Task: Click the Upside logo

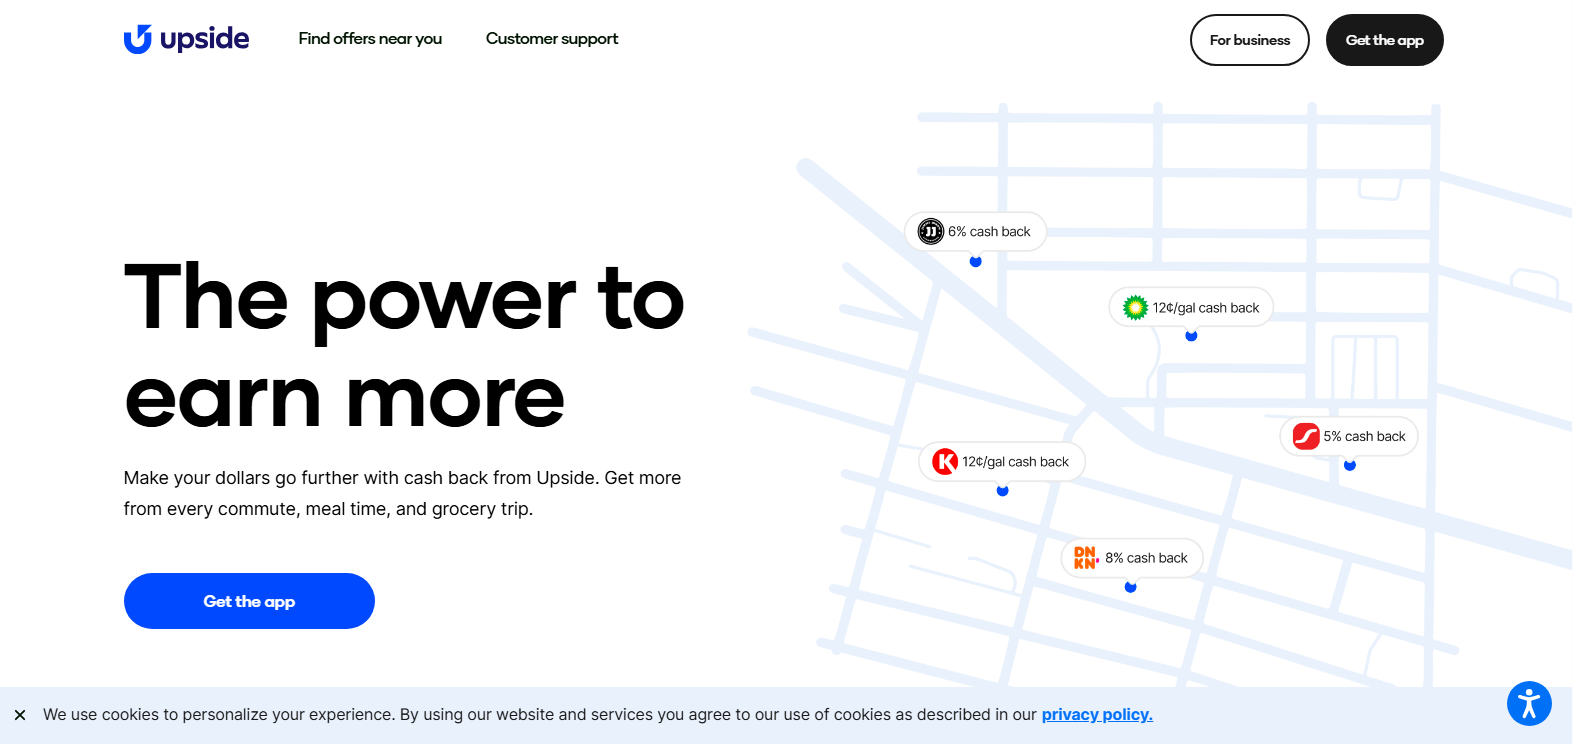Action: (x=186, y=39)
